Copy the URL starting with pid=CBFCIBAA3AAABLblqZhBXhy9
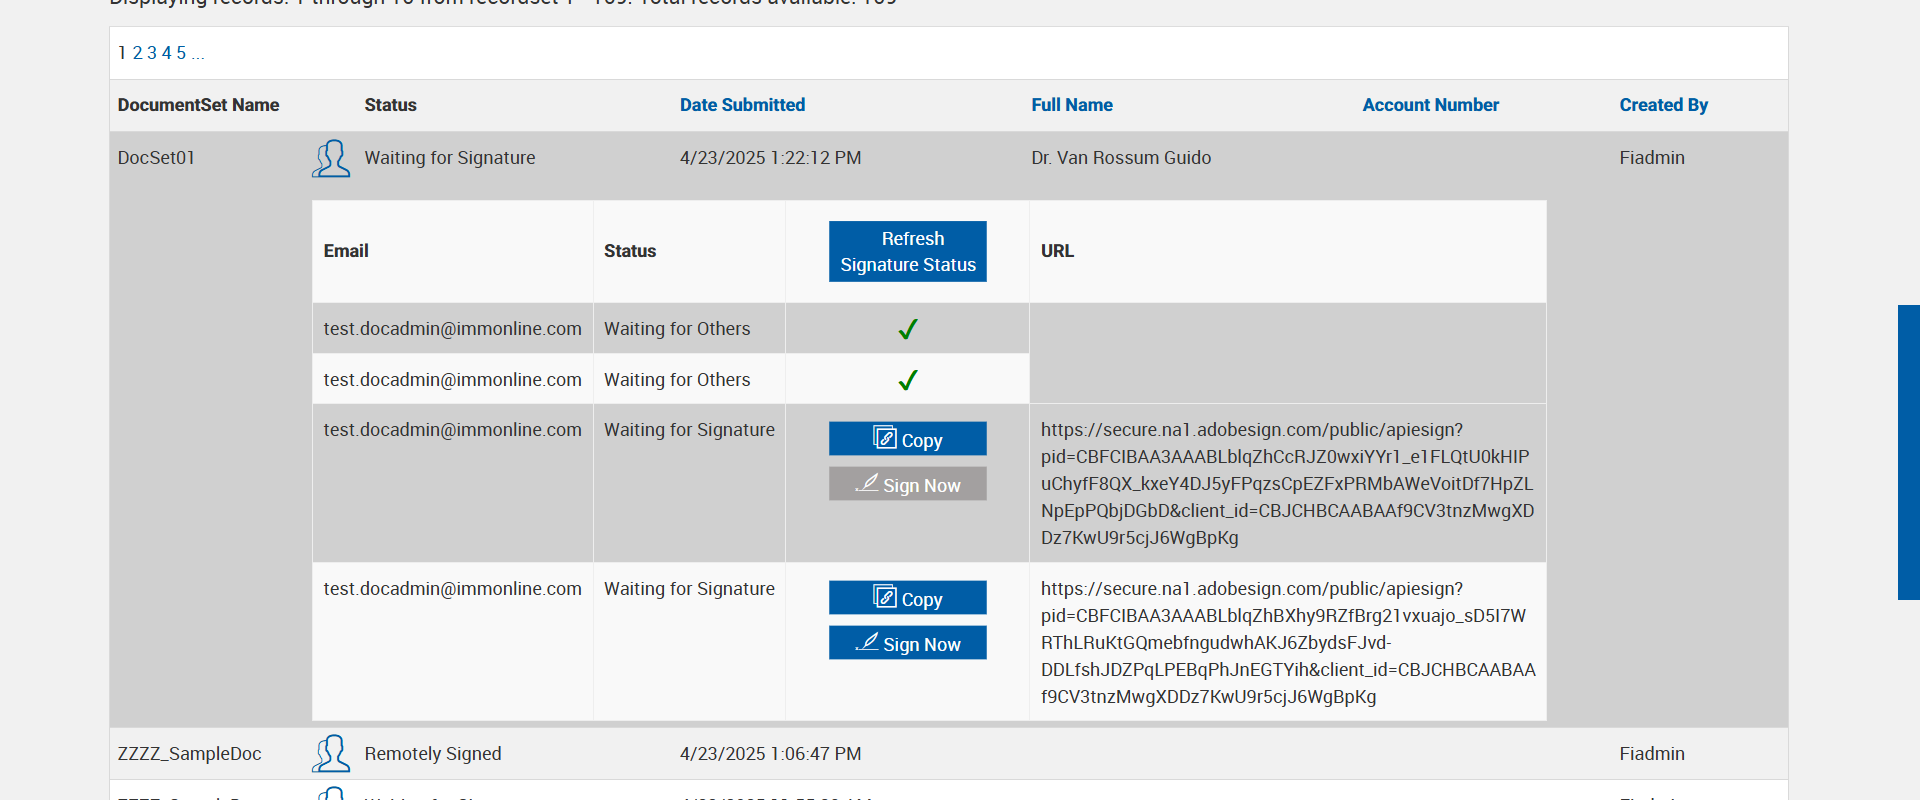1920x800 pixels. point(908,598)
